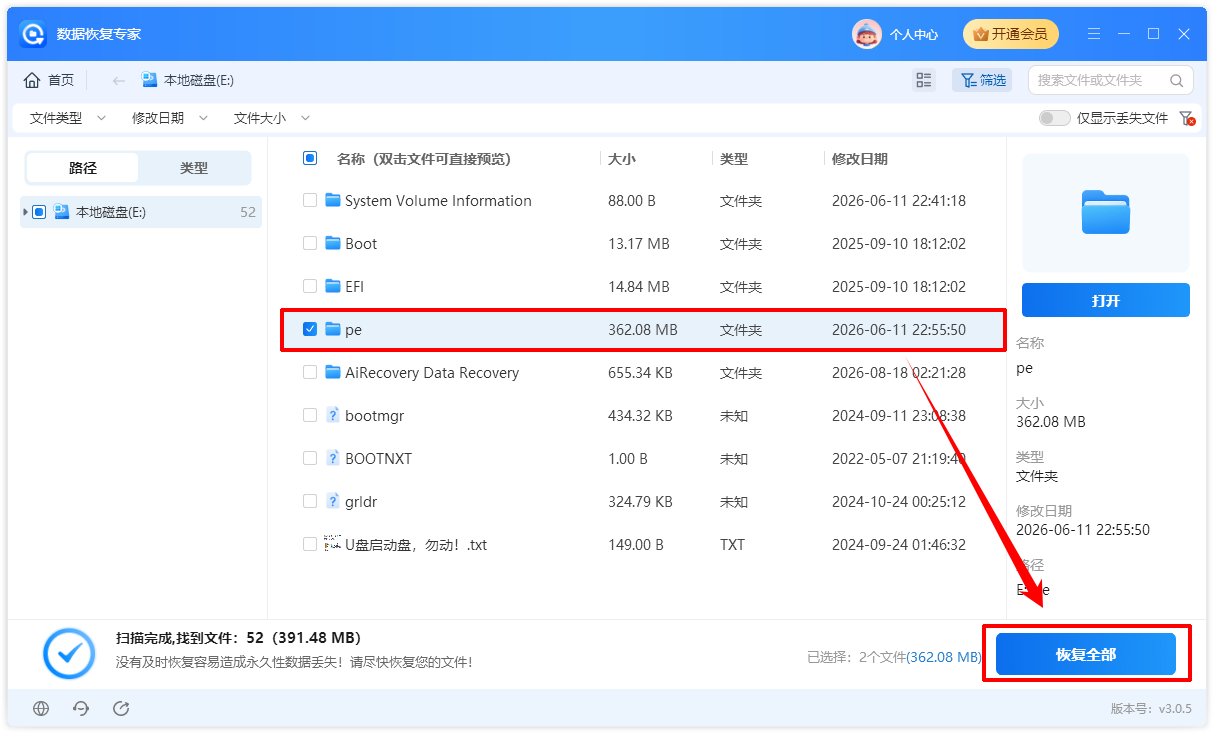Check the tree checkbox for 本地磁盘(E:)
This screenshot has height=734, width=1214.
tap(39, 212)
